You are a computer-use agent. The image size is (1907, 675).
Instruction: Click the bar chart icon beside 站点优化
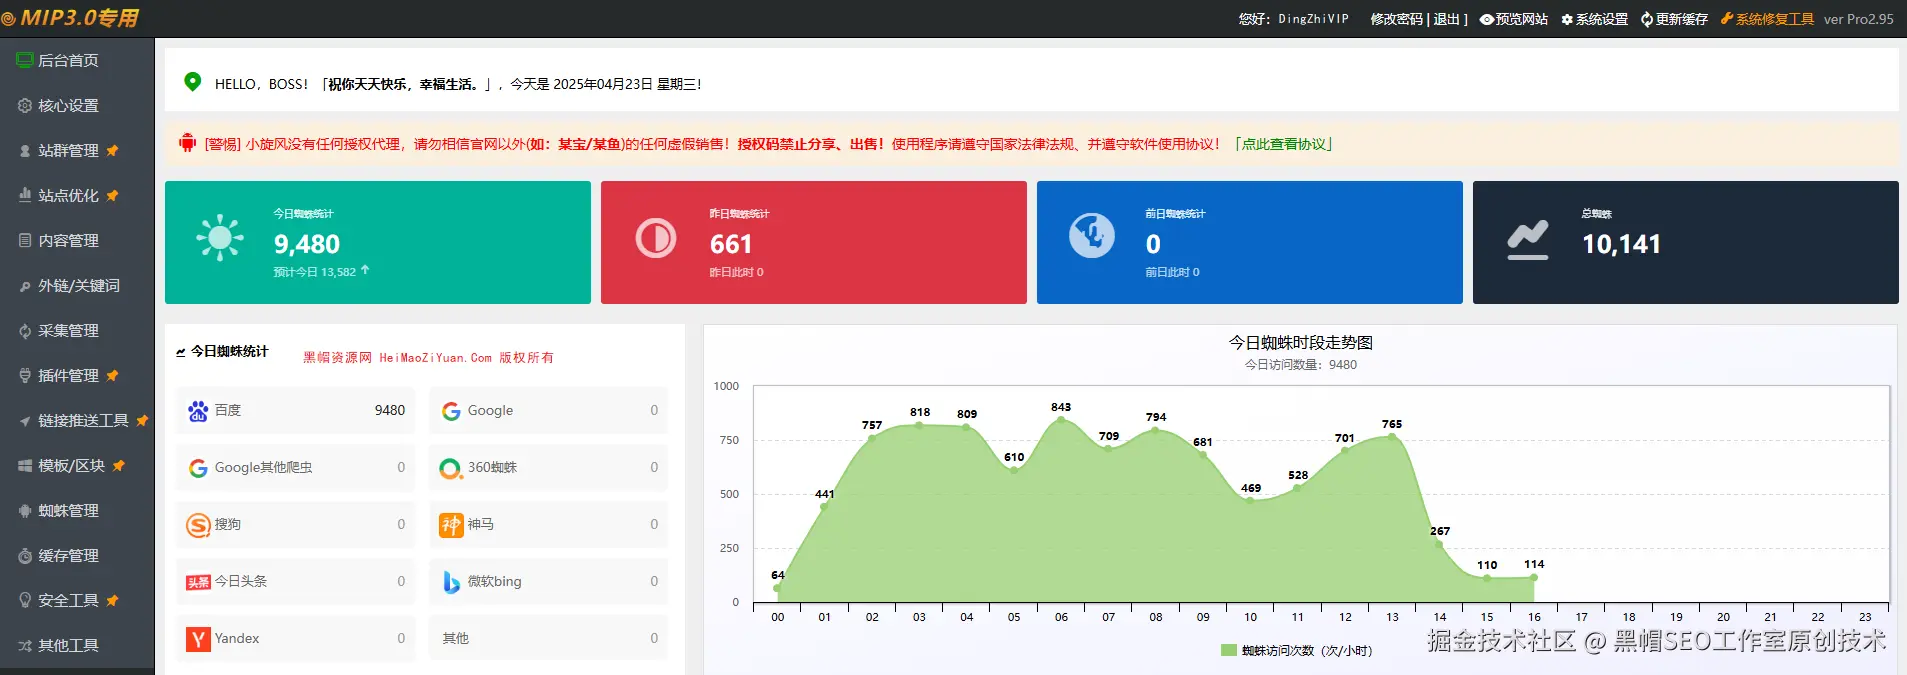(25, 195)
